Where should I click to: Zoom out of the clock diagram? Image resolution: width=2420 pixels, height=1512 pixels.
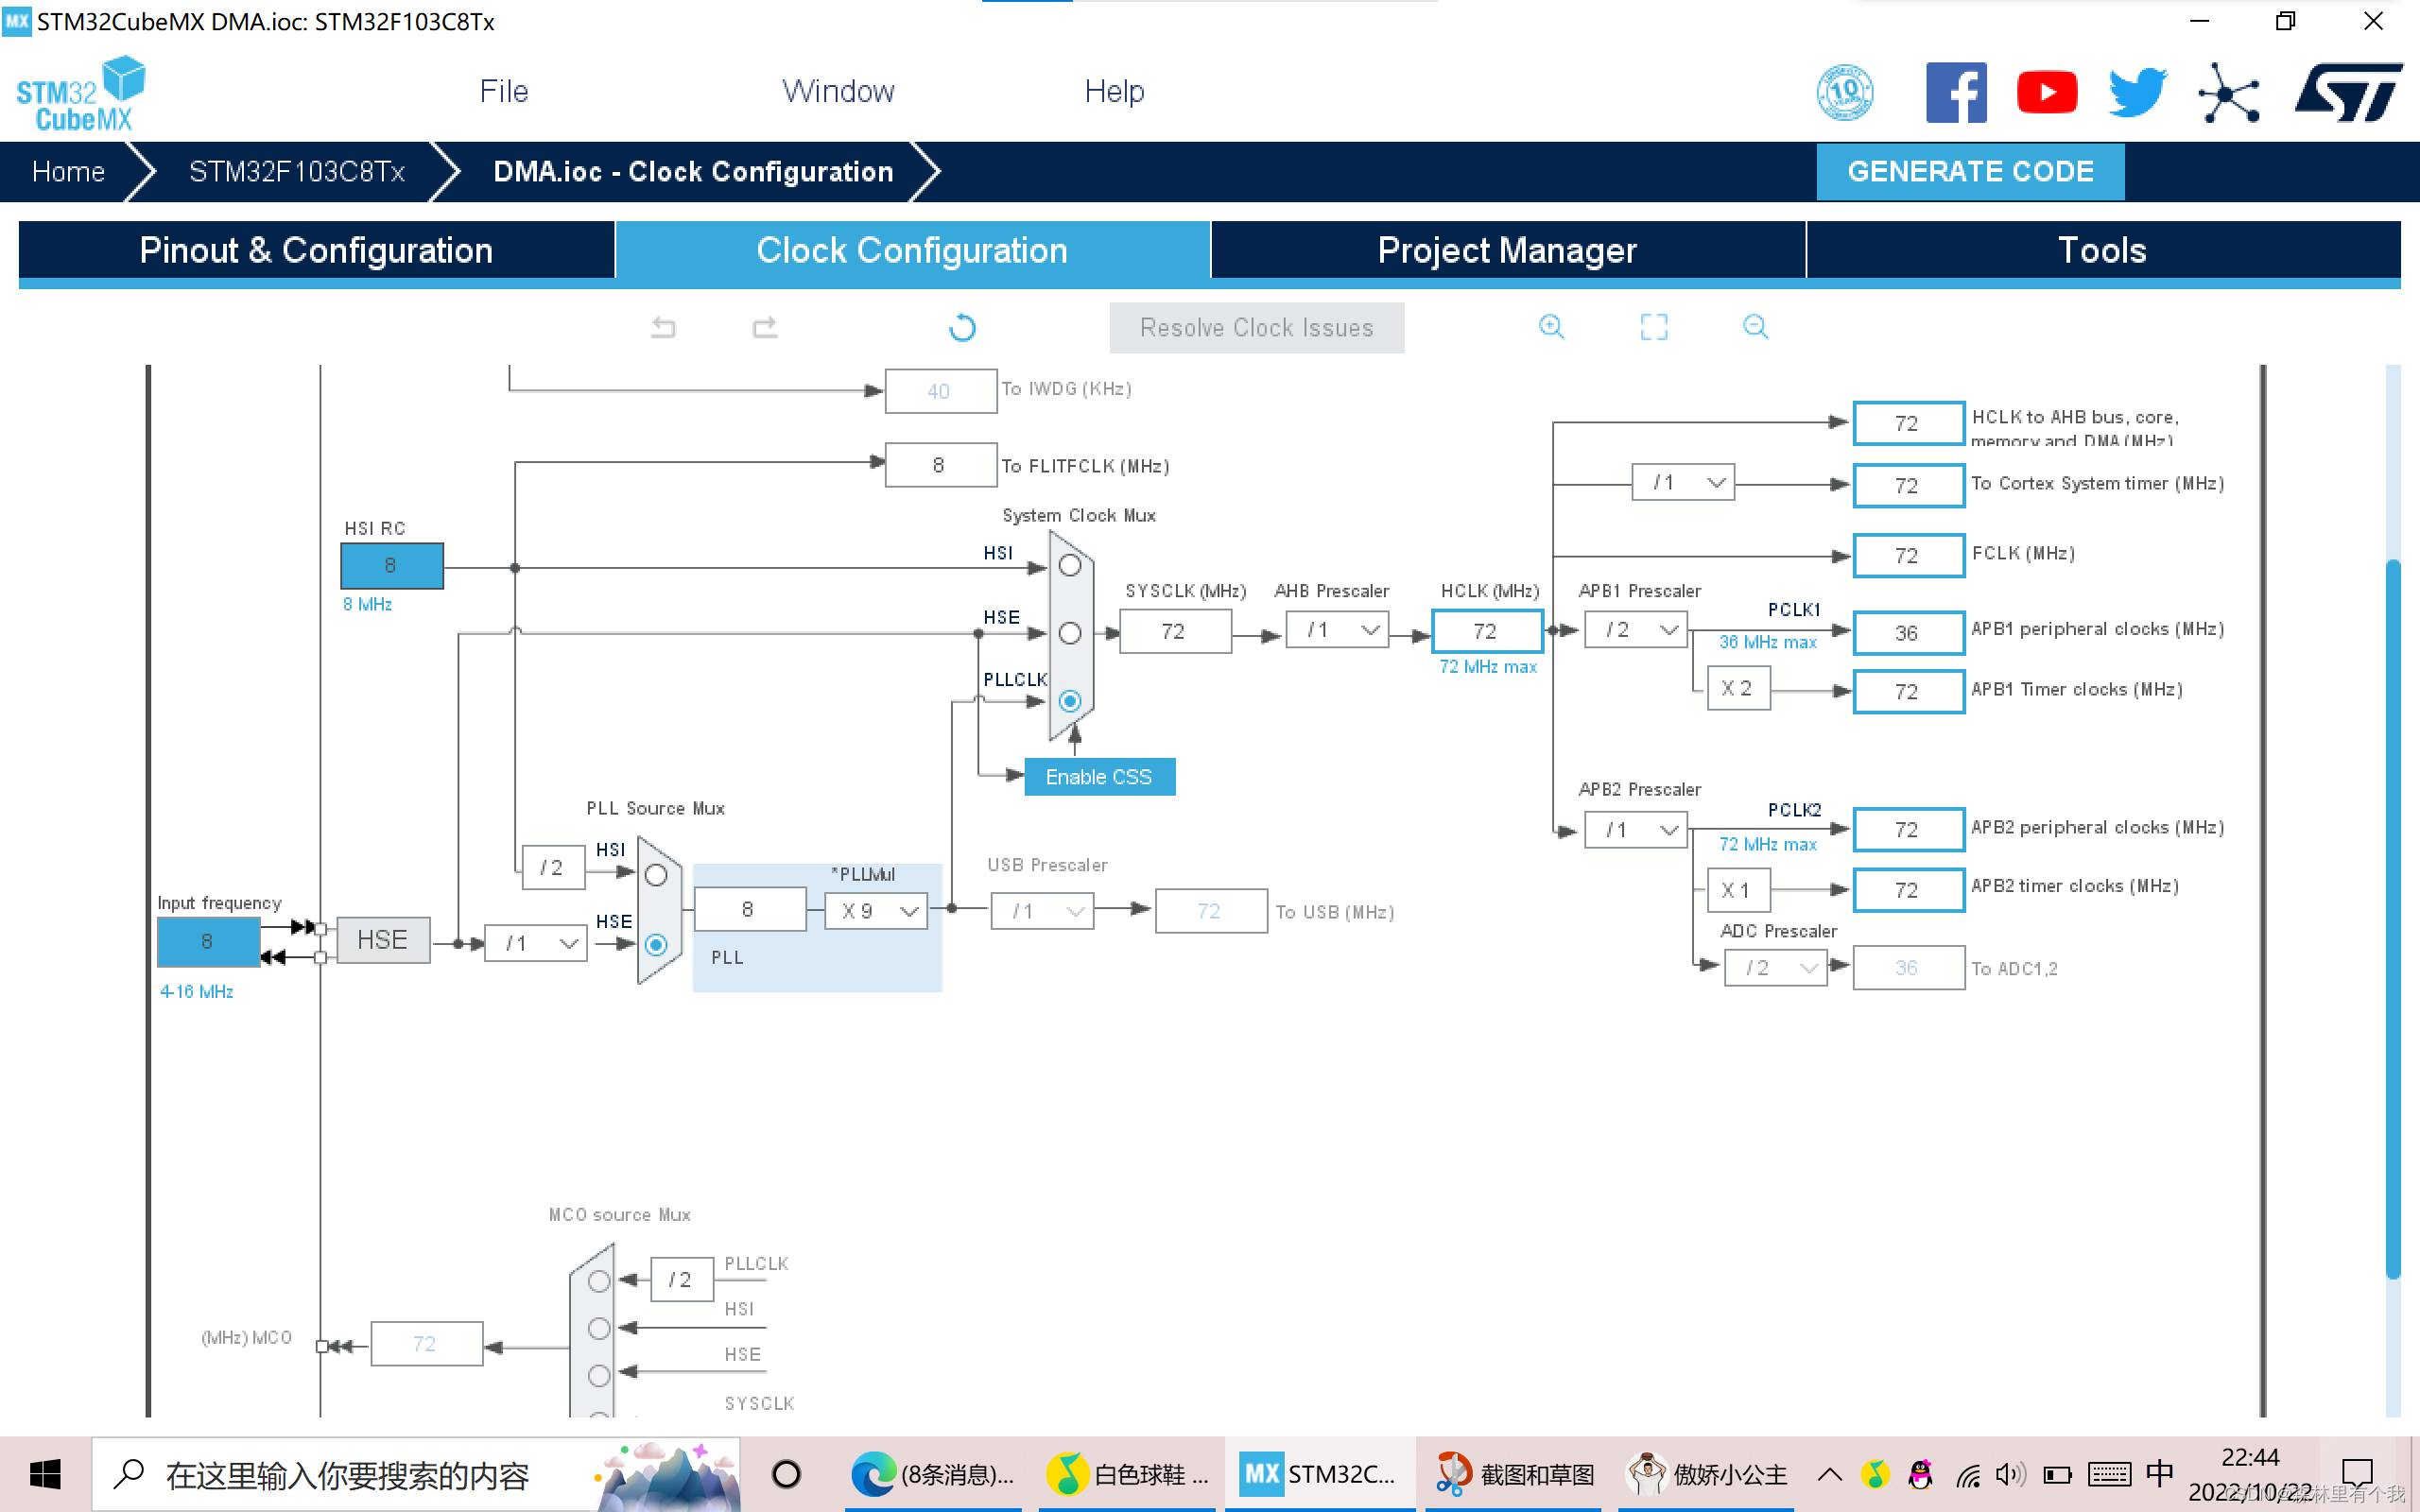(x=1755, y=327)
